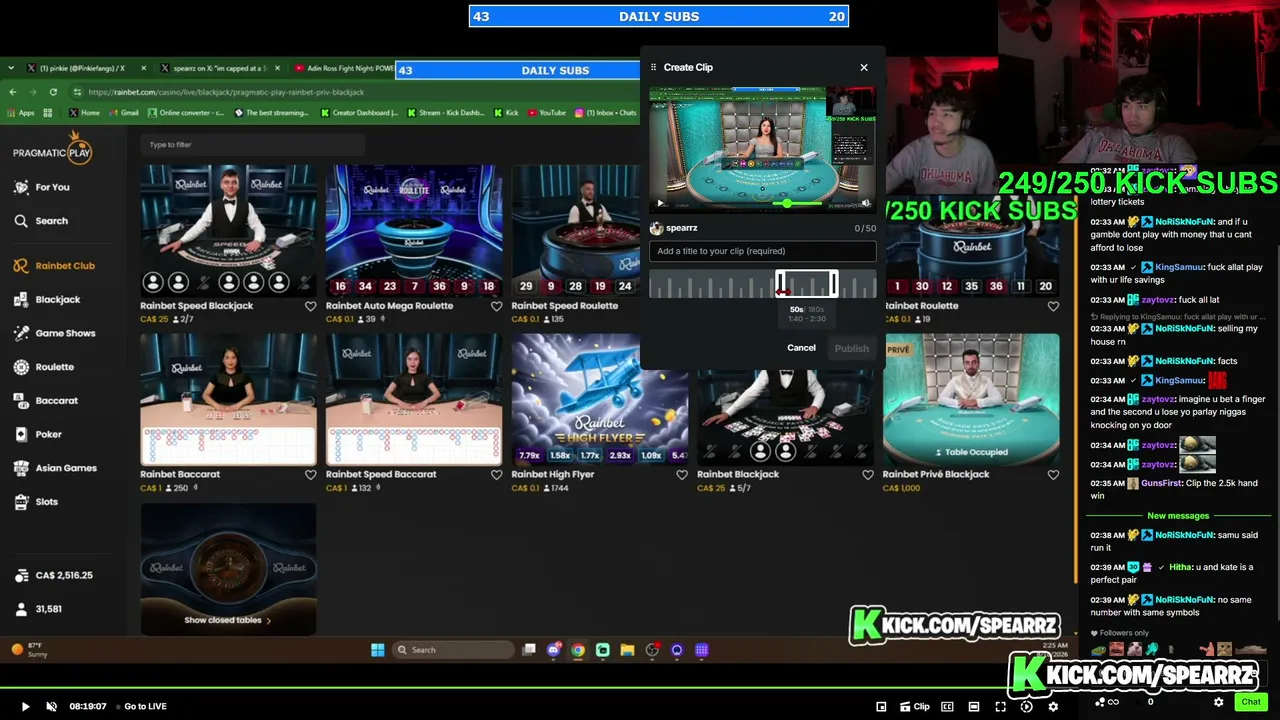The width and height of the screenshot is (1280, 720).
Task: Click the Baccarat sidebar icon
Action: tap(21, 401)
